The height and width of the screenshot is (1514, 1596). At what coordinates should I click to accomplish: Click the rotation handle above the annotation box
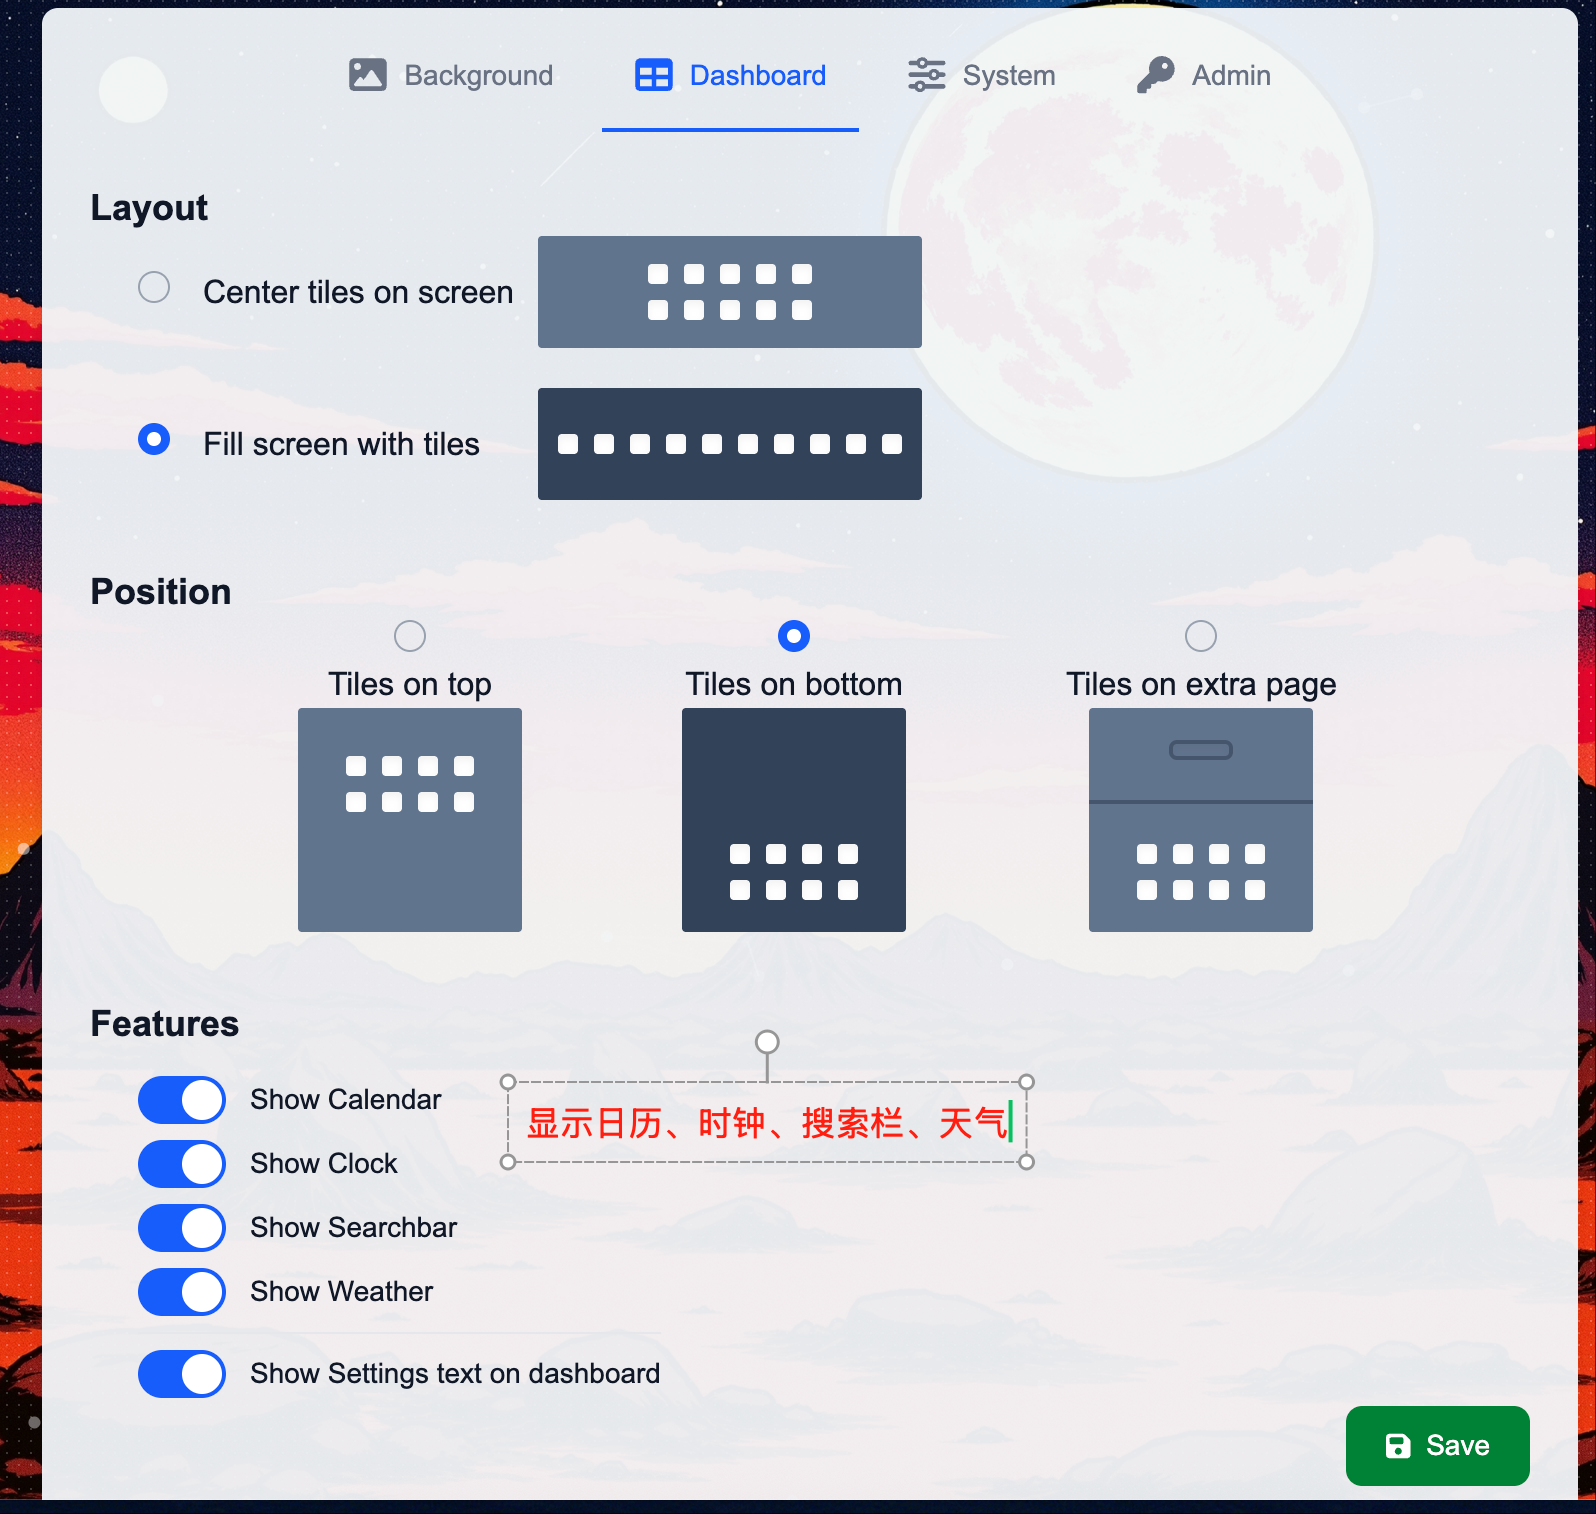click(767, 1042)
